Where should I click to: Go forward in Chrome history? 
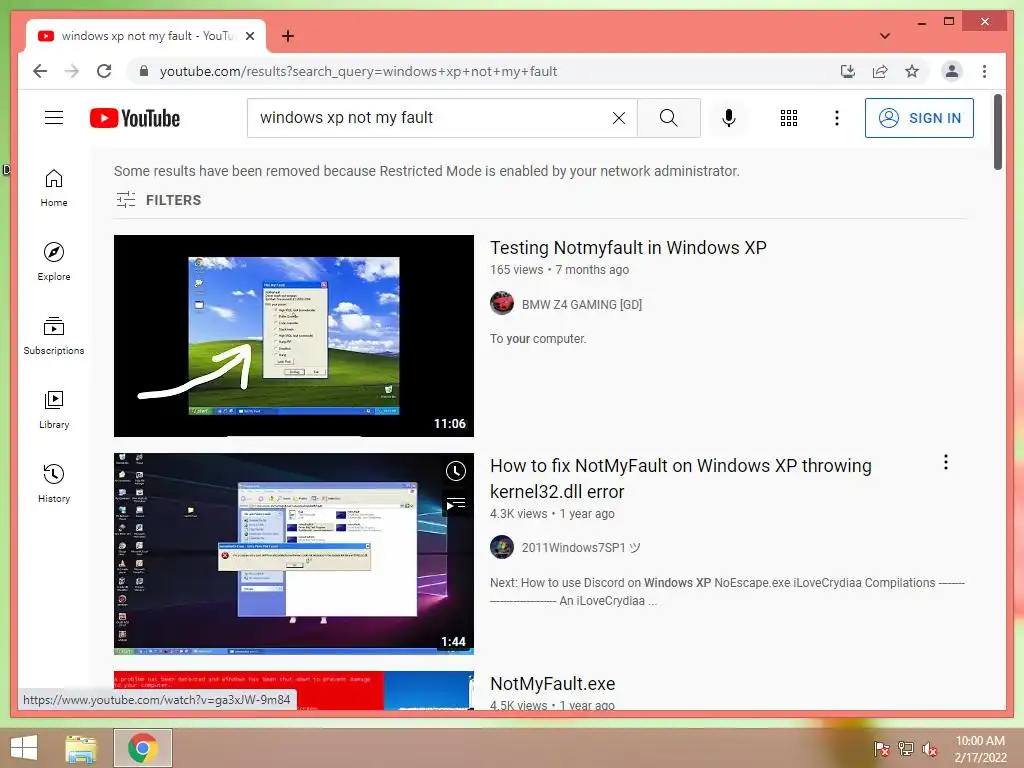pyautogui.click(x=72, y=71)
